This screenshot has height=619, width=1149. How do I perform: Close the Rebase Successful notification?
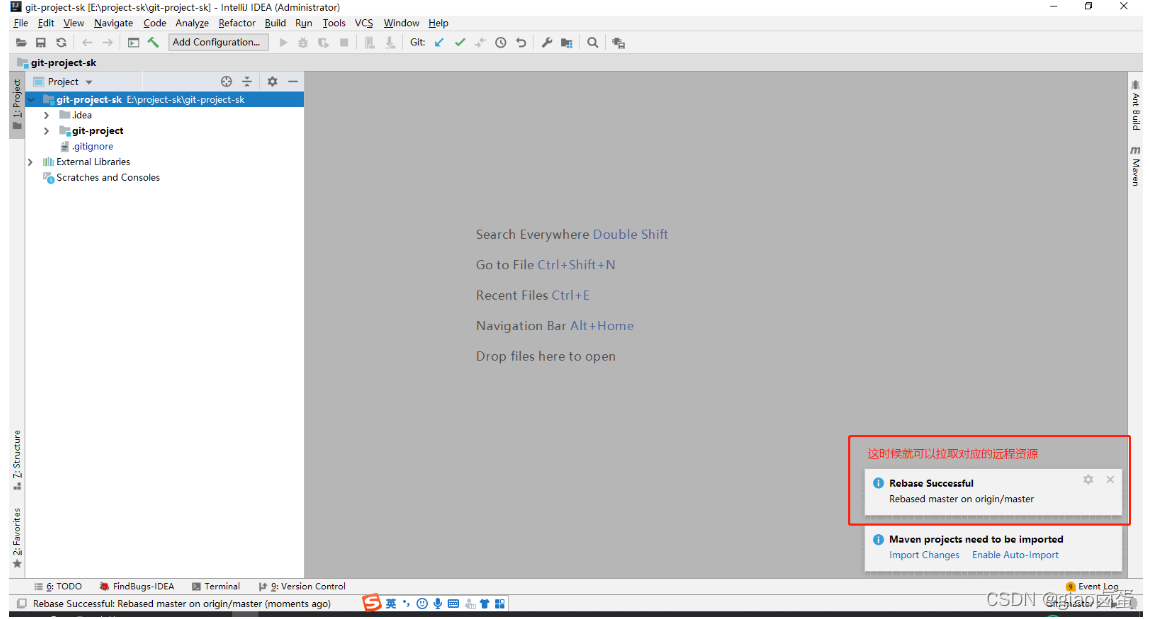pyautogui.click(x=1110, y=479)
